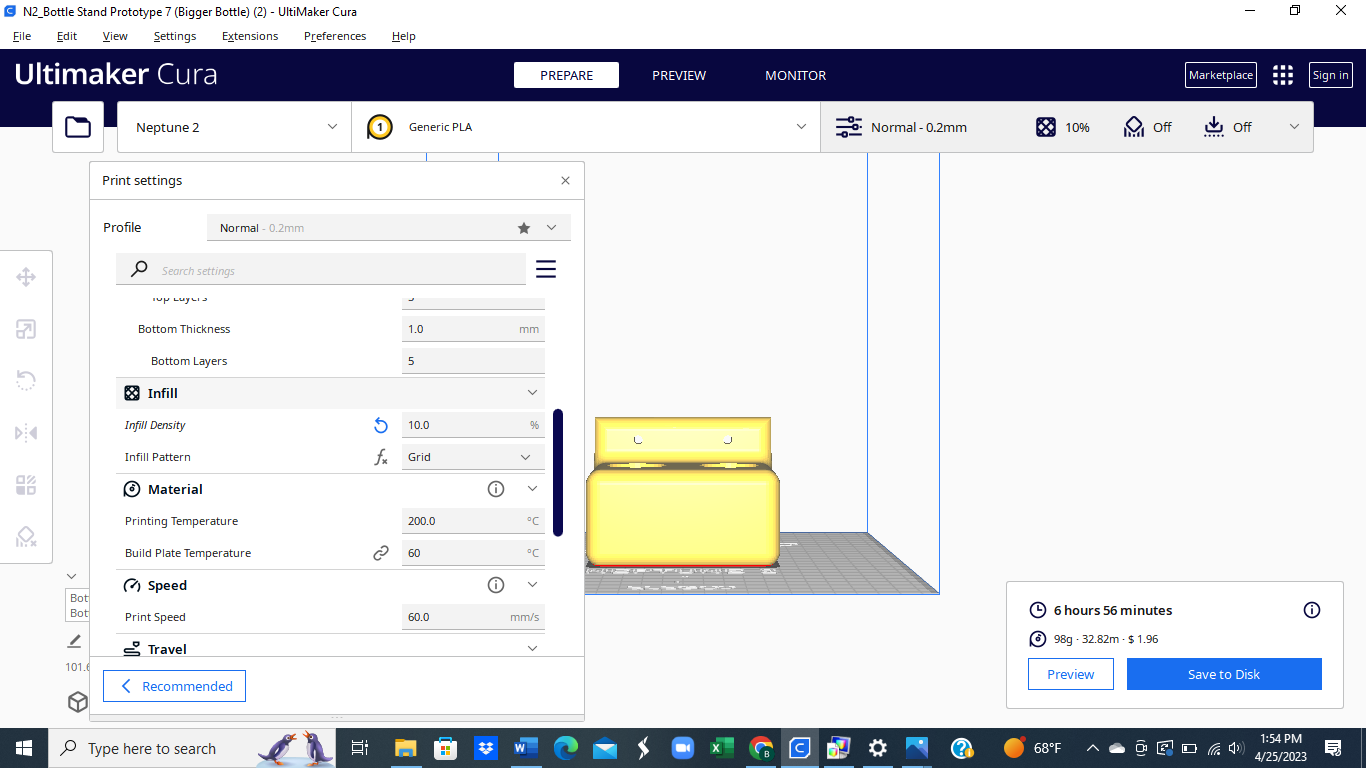The height and width of the screenshot is (768, 1366).
Task: Open a file using the folder icon
Action: pyautogui.click(x=77, y=127)
